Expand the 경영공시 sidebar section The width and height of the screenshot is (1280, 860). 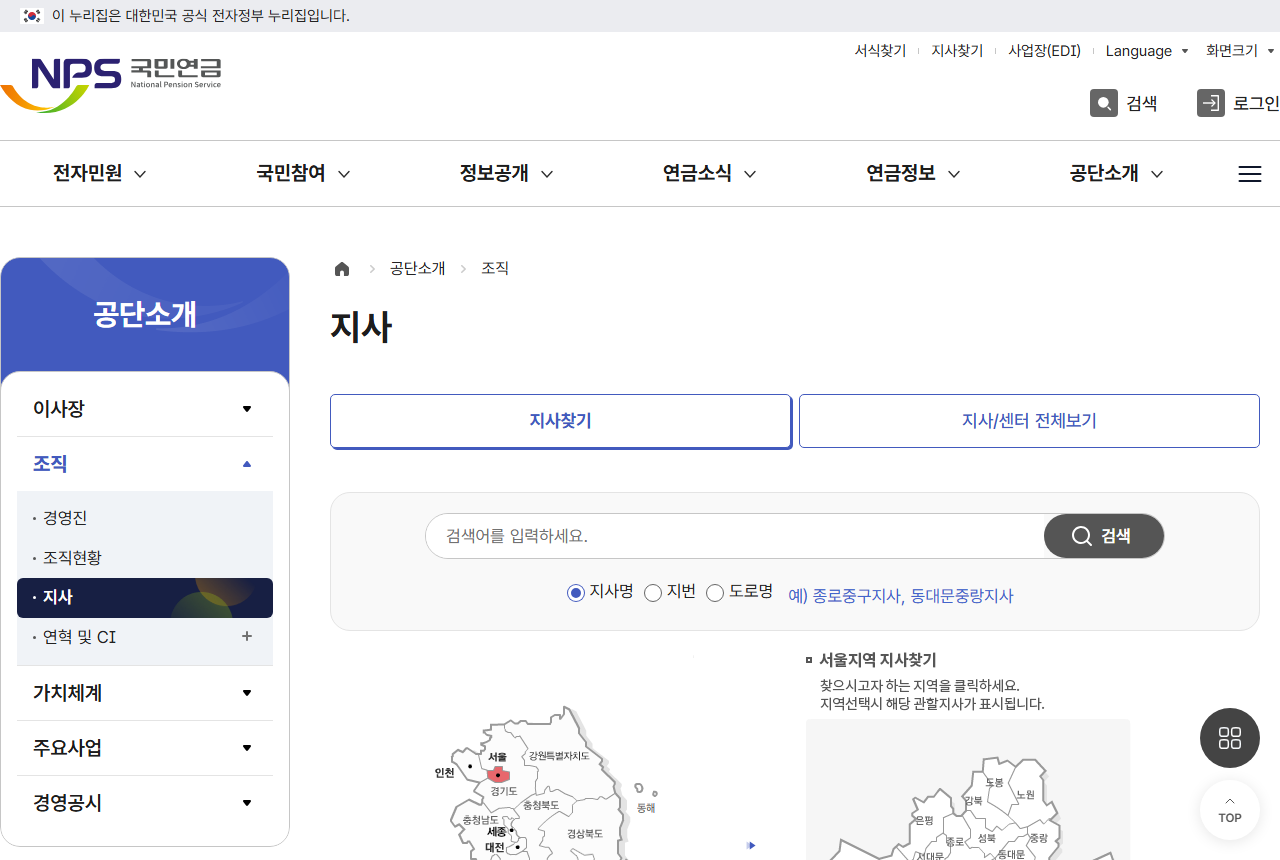[145, 803]
